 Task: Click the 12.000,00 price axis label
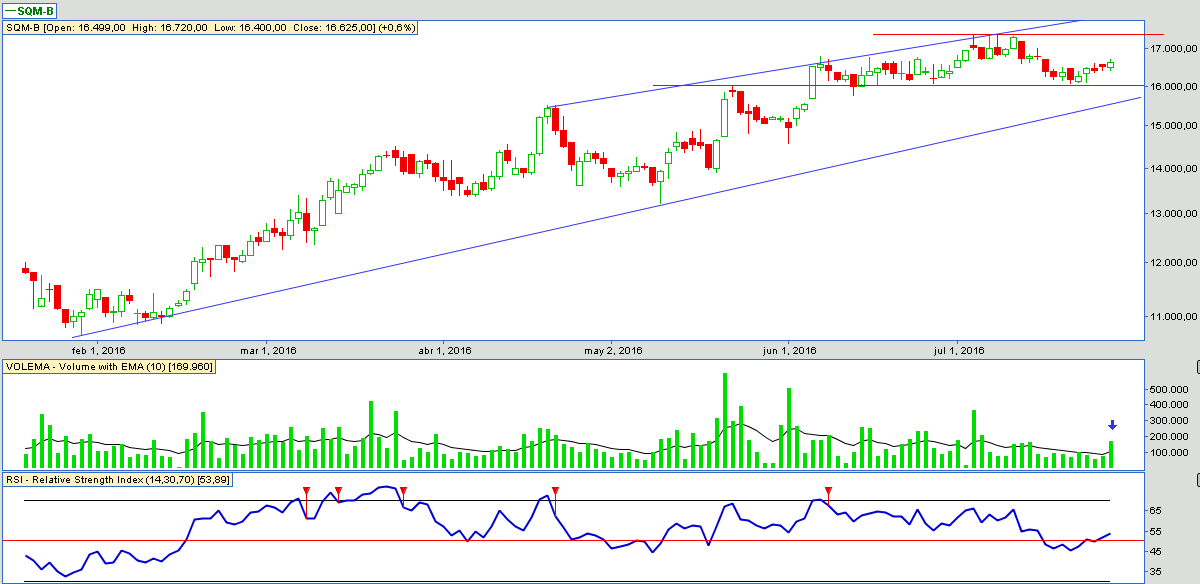tap(1173, 263)
